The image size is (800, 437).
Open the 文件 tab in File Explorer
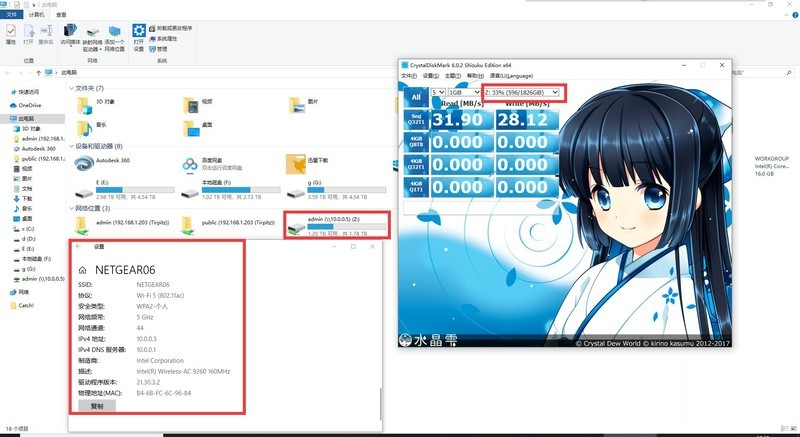point(11,15)
